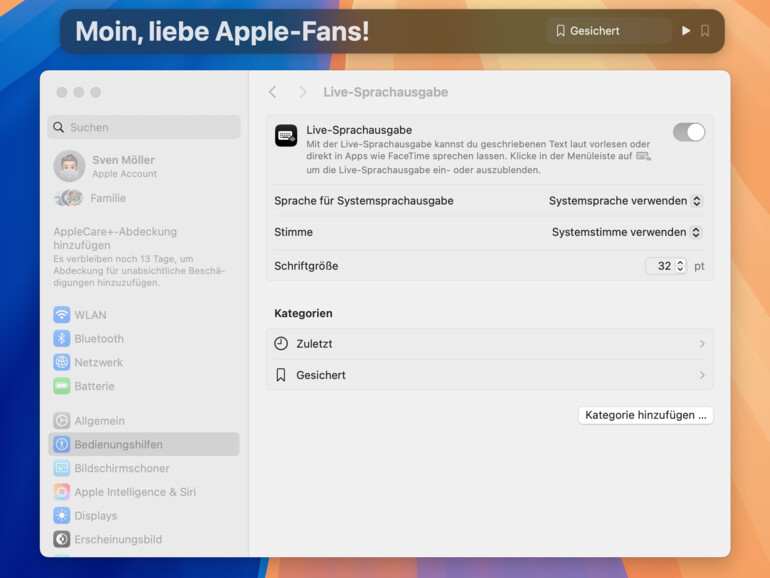
Task: Click the text 'Moin, liebe Apple-Fans!'
Action: coord(222,31)
